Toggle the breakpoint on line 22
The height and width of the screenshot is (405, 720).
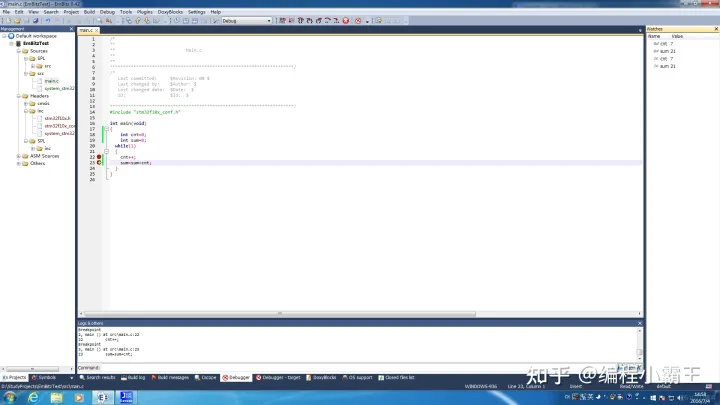pyautogui.click(x=99, y=157)
